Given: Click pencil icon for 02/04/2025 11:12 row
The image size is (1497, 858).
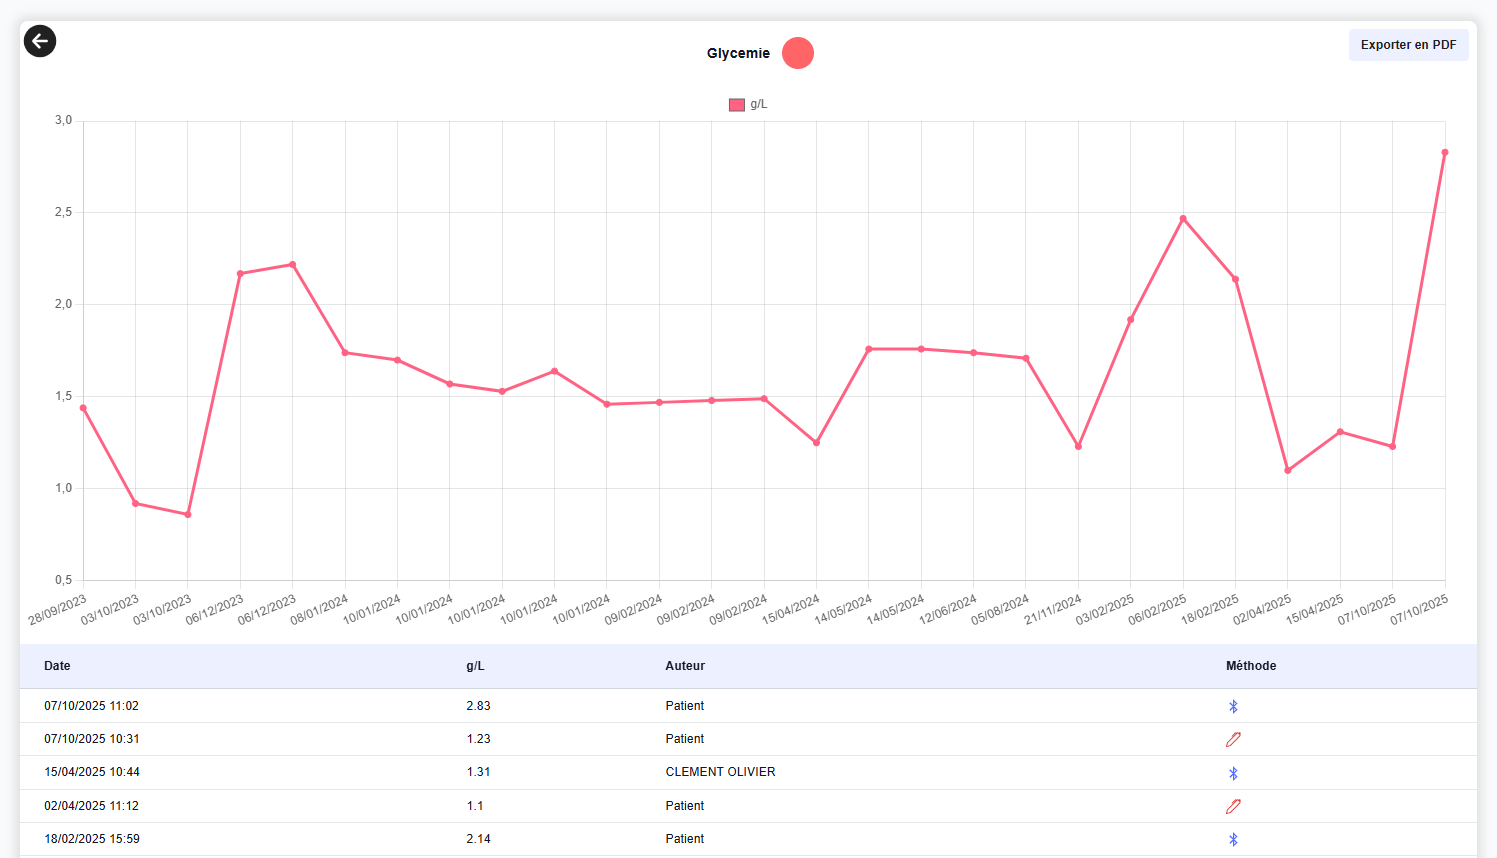Looking at the screenshot, I should pyautogui.click(x=1233, y=806).
